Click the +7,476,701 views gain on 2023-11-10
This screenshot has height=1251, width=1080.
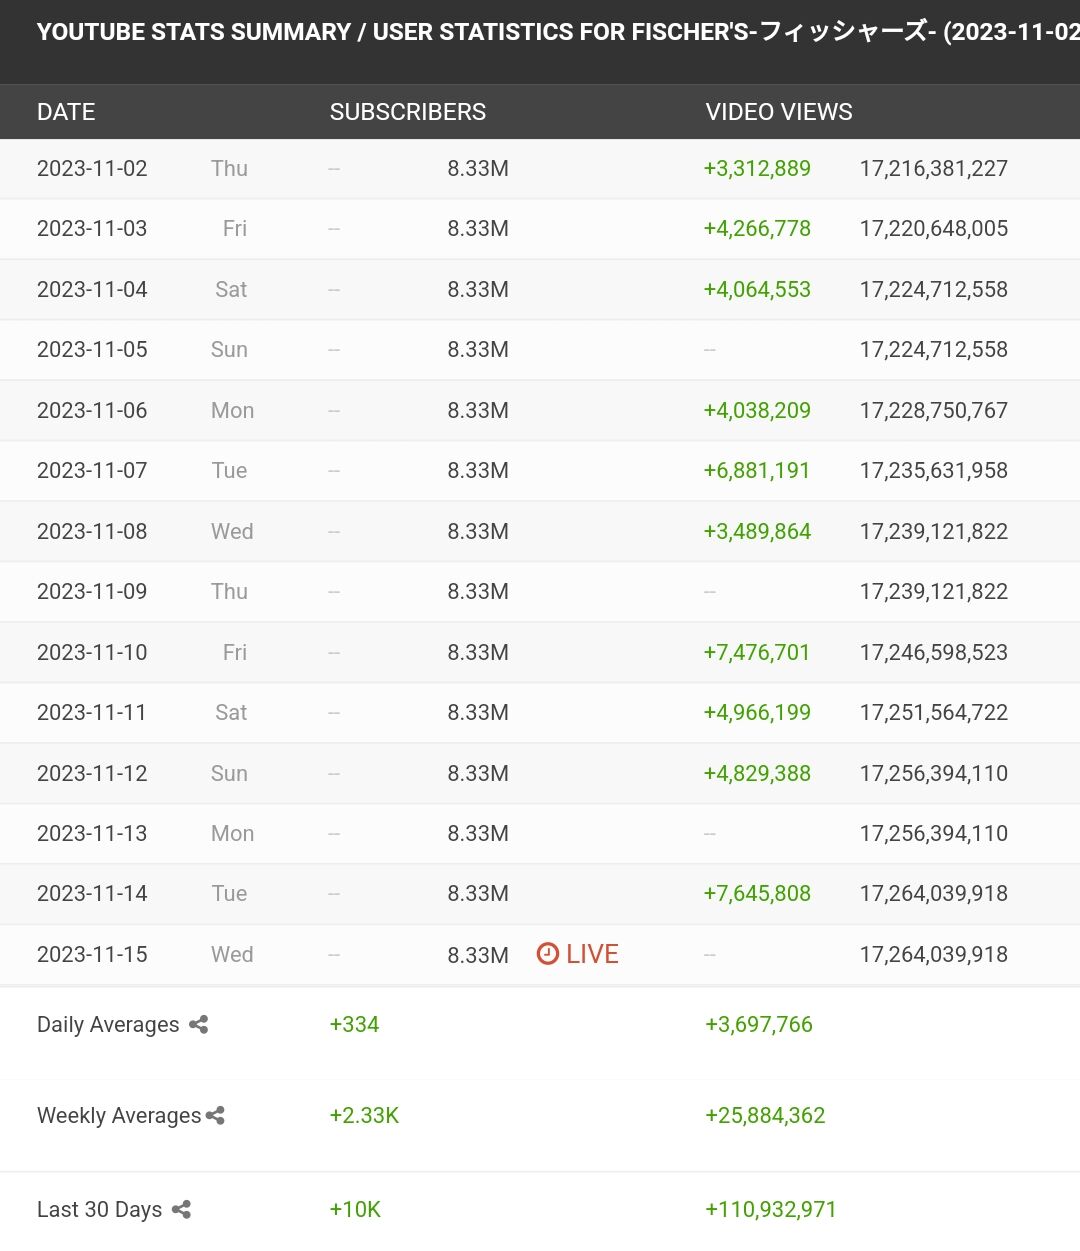pos(757,652)
